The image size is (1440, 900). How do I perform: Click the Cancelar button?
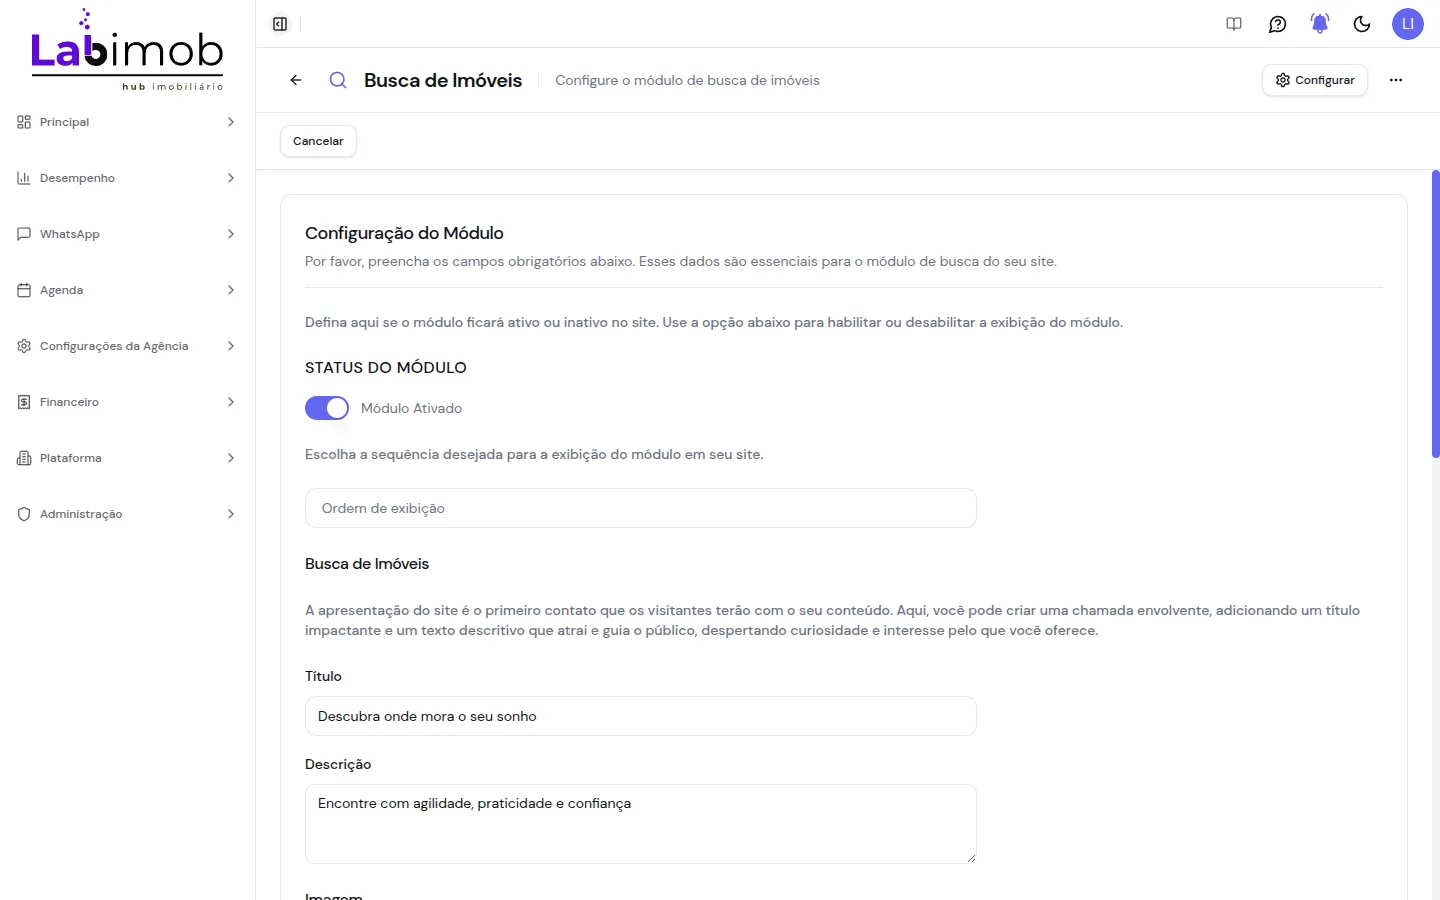tap(318, 141)
